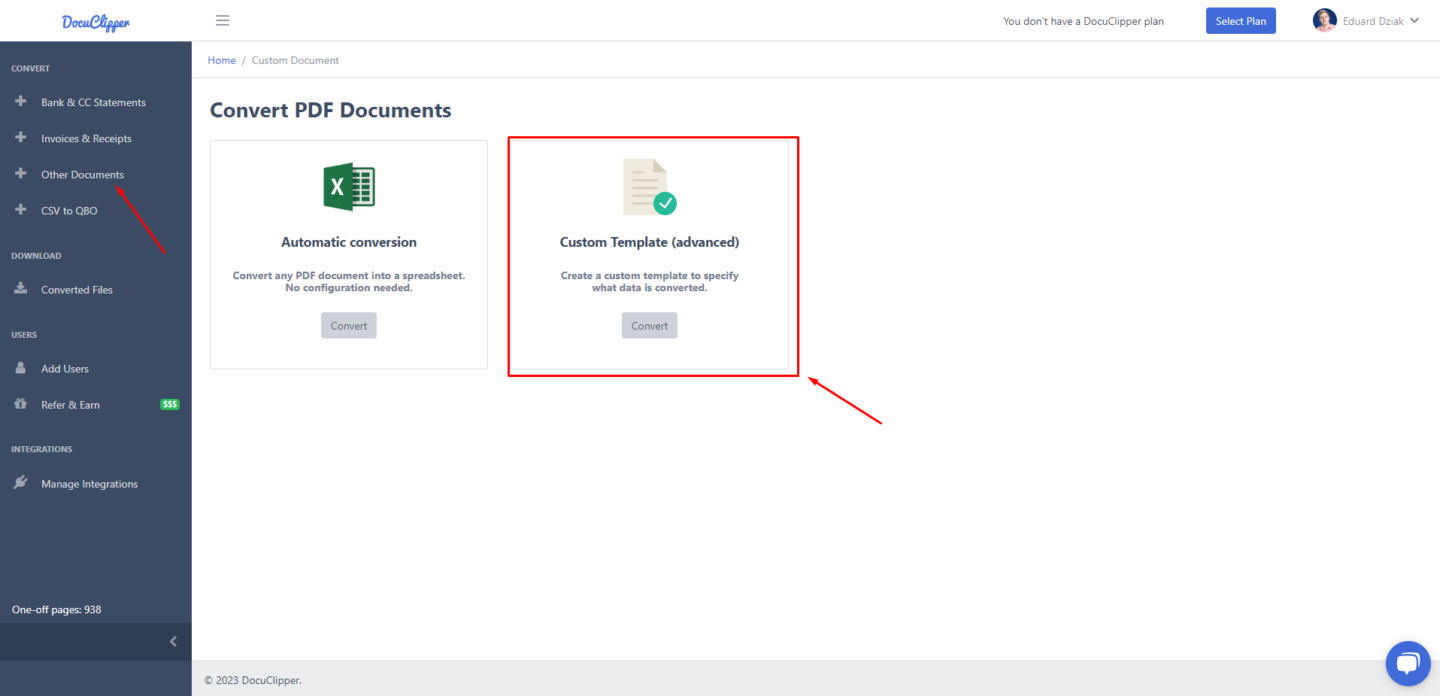This screenshot has height=696, width=1440.
Task: Click the Automatic conversion title
Action: (349, 242)
